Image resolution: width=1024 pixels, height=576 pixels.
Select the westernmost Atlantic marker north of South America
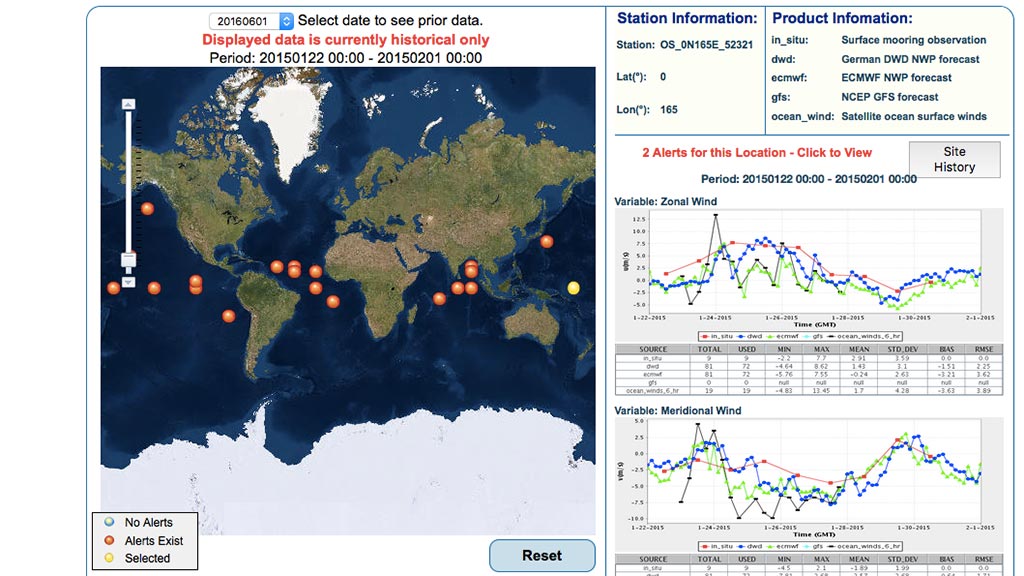[x=277, y=266]
